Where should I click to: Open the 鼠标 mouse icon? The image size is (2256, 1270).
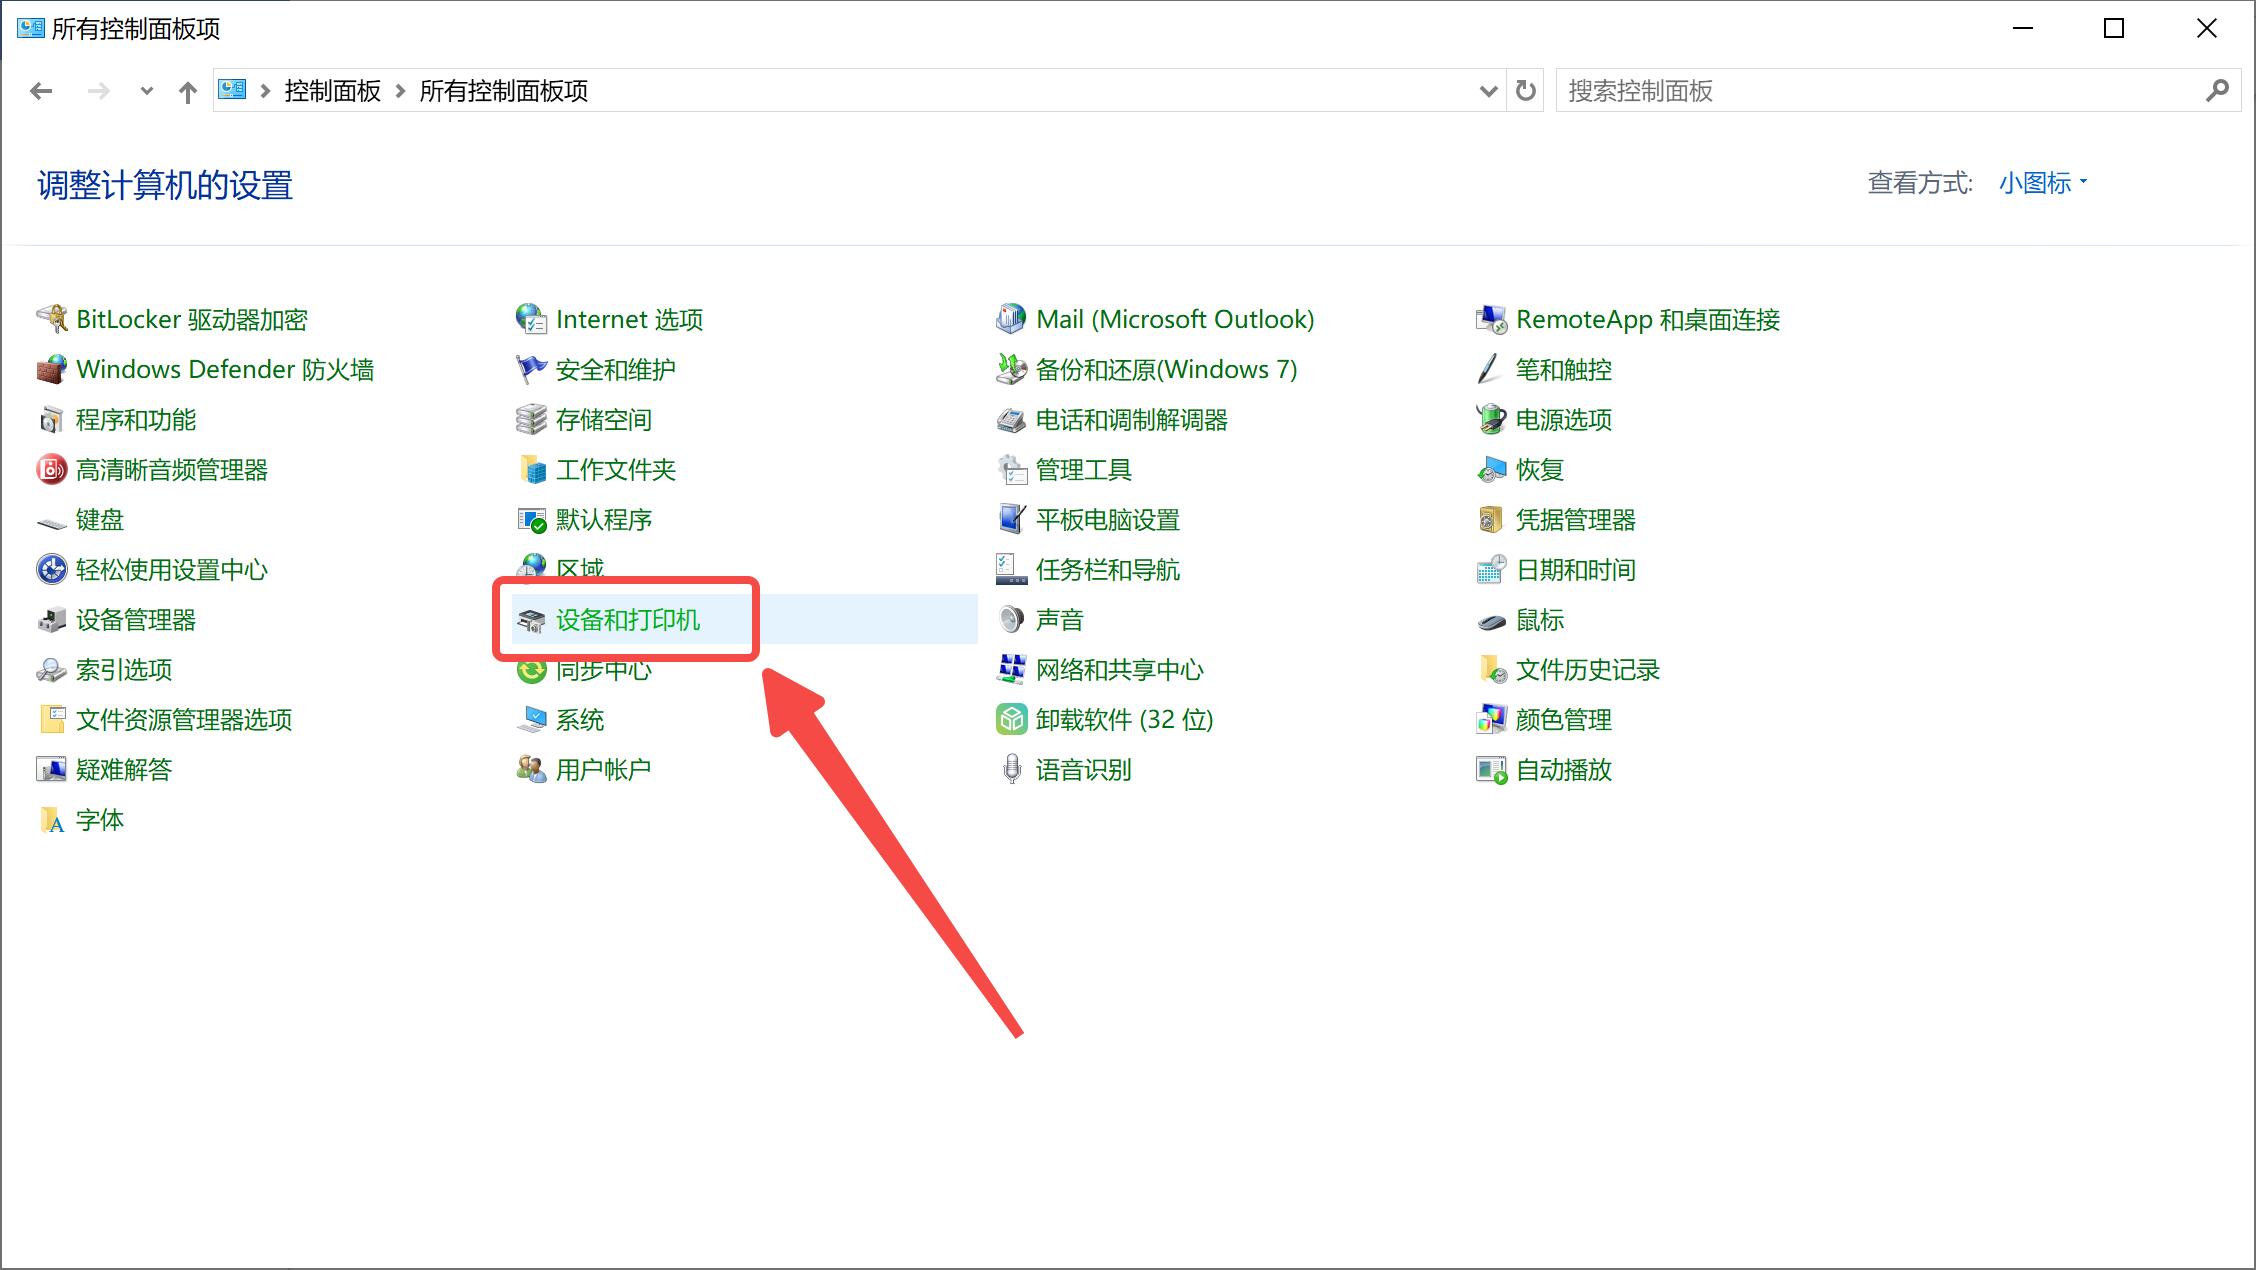click(x=1491, y=621)
